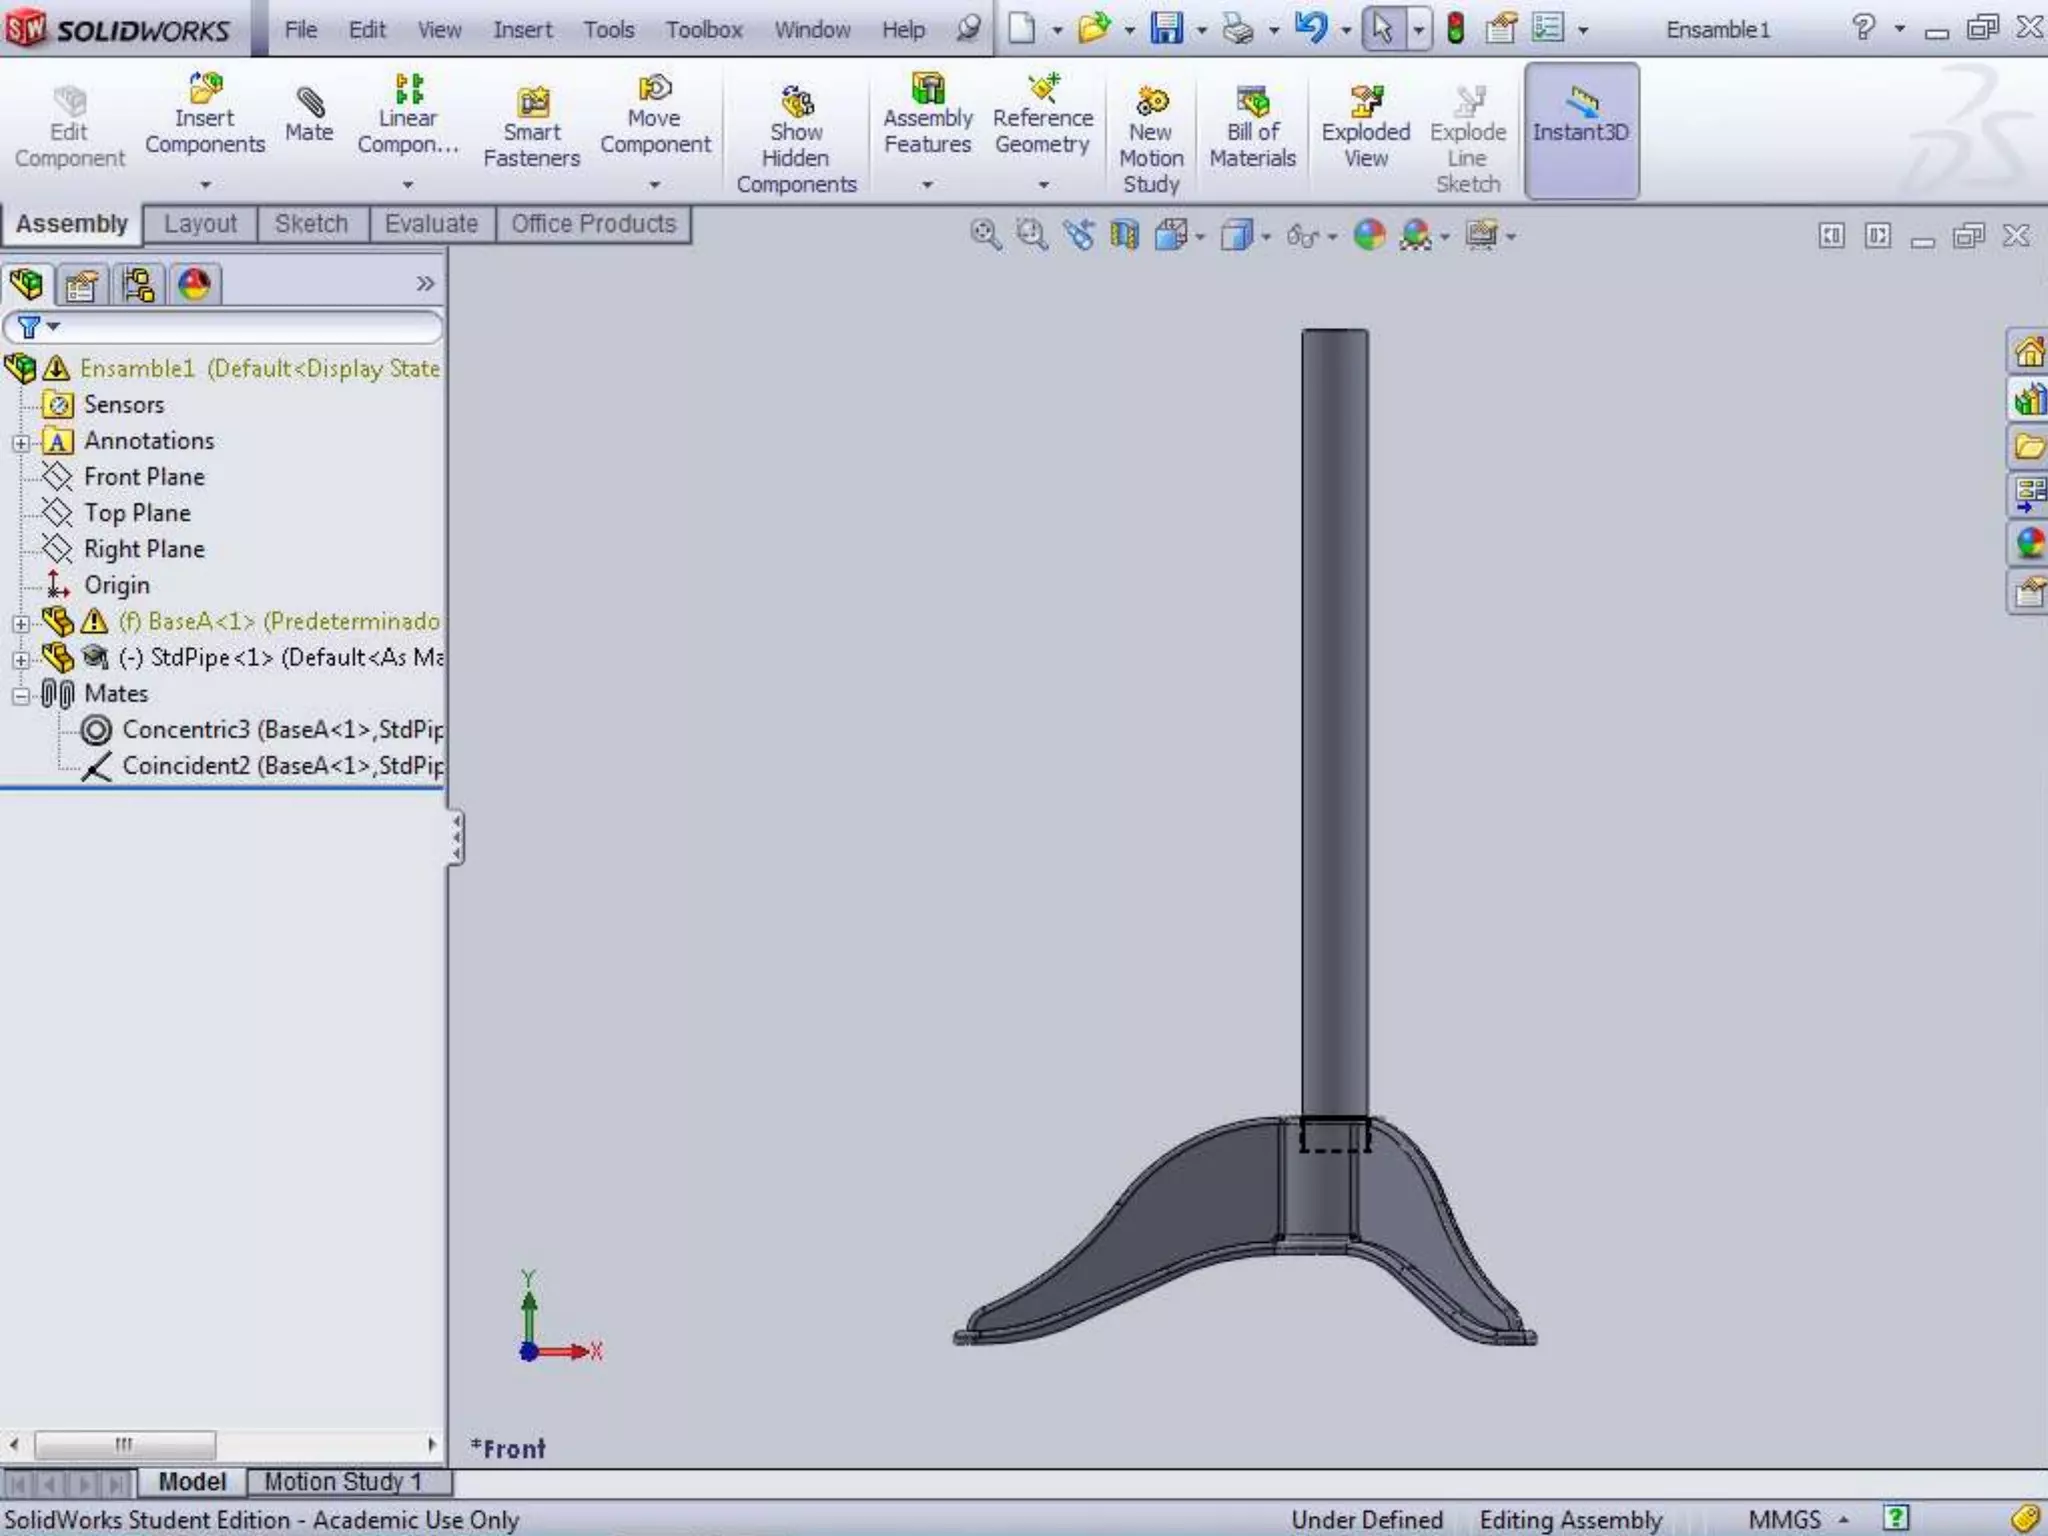Click the Mate paperclip tool
Screen dimensions: 2048x1536
309,115
